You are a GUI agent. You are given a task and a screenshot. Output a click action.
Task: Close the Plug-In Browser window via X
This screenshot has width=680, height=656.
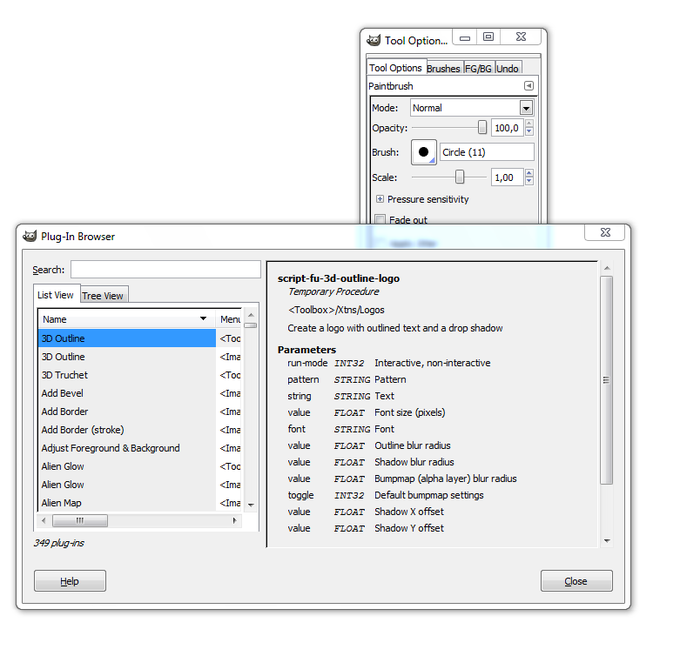(x=605, y=232)
